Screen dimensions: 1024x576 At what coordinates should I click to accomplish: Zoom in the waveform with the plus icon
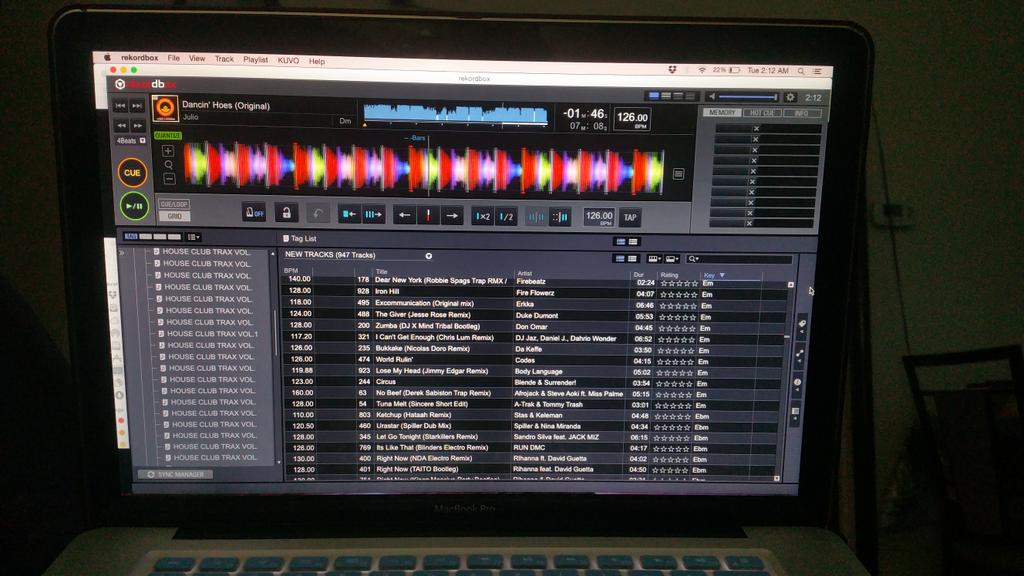click(x=168, y=151)
